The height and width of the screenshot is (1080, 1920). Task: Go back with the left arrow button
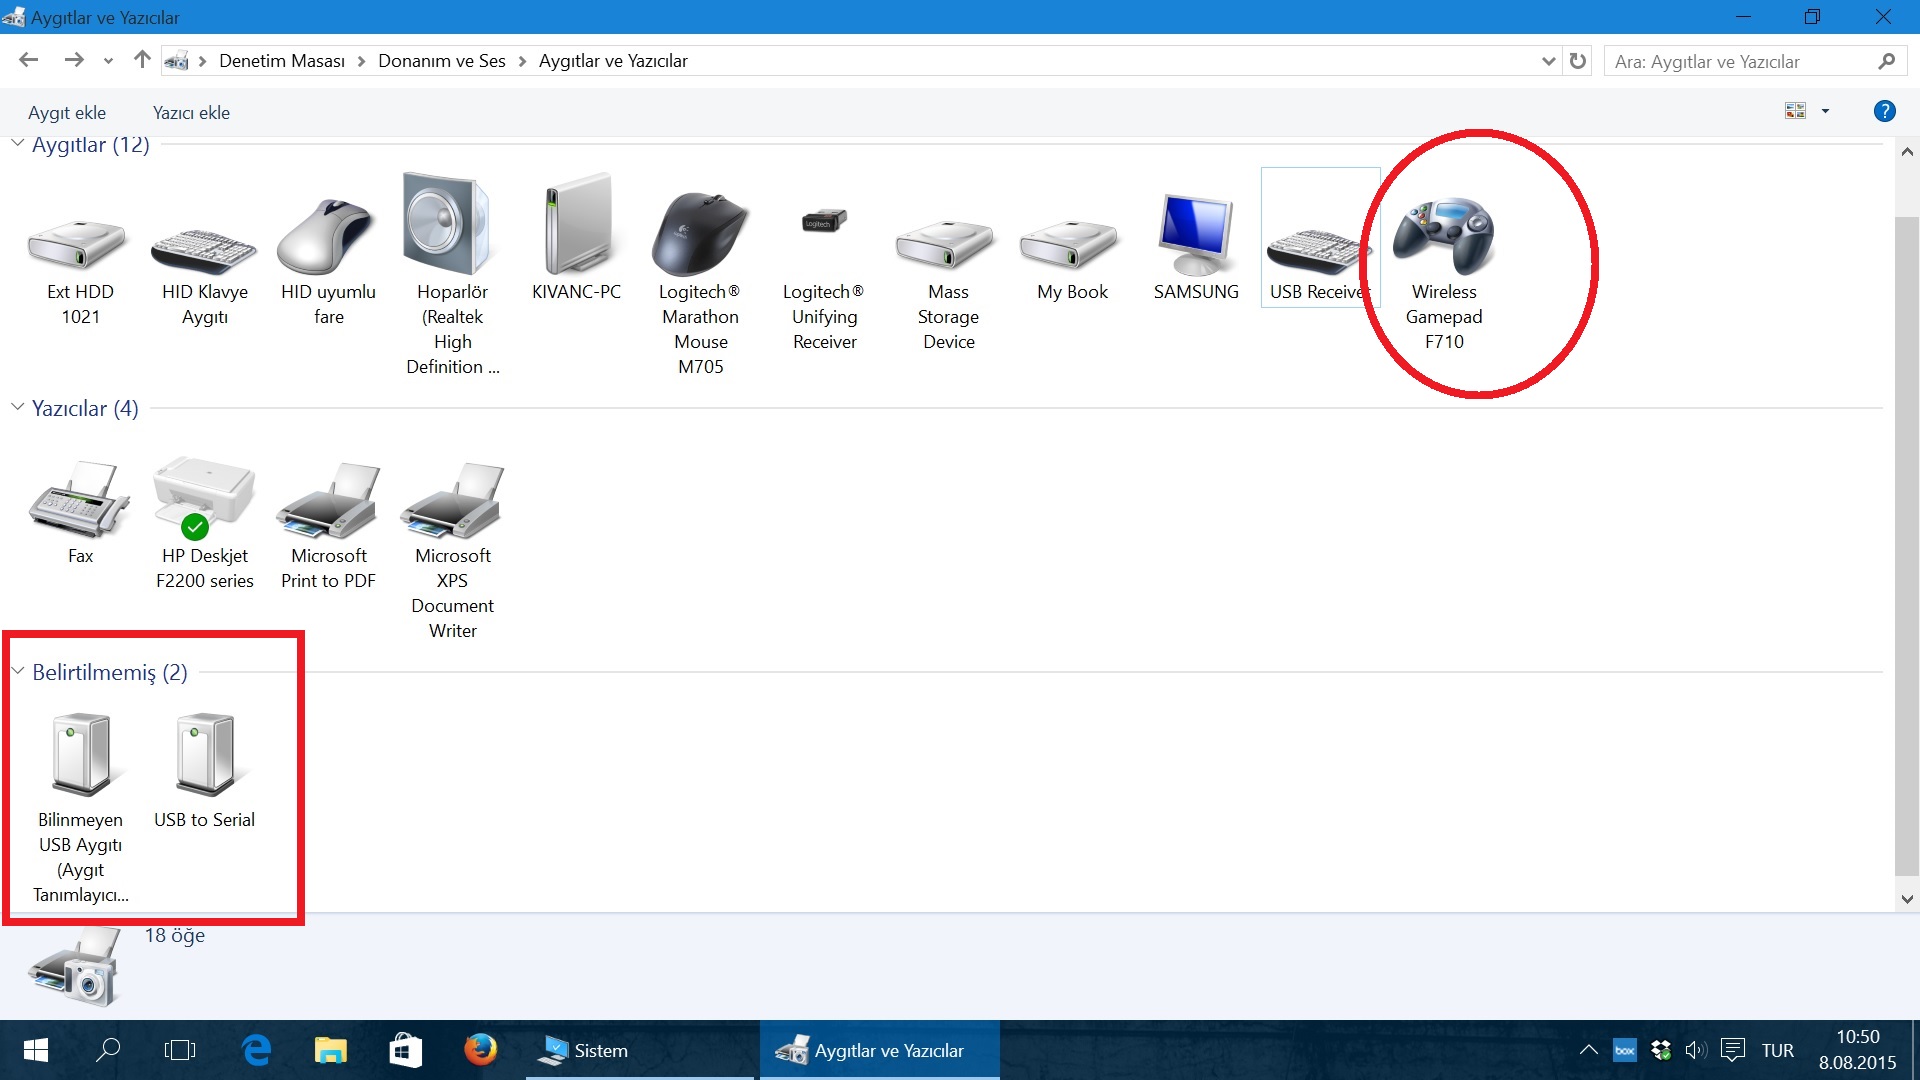coord(28,60)
